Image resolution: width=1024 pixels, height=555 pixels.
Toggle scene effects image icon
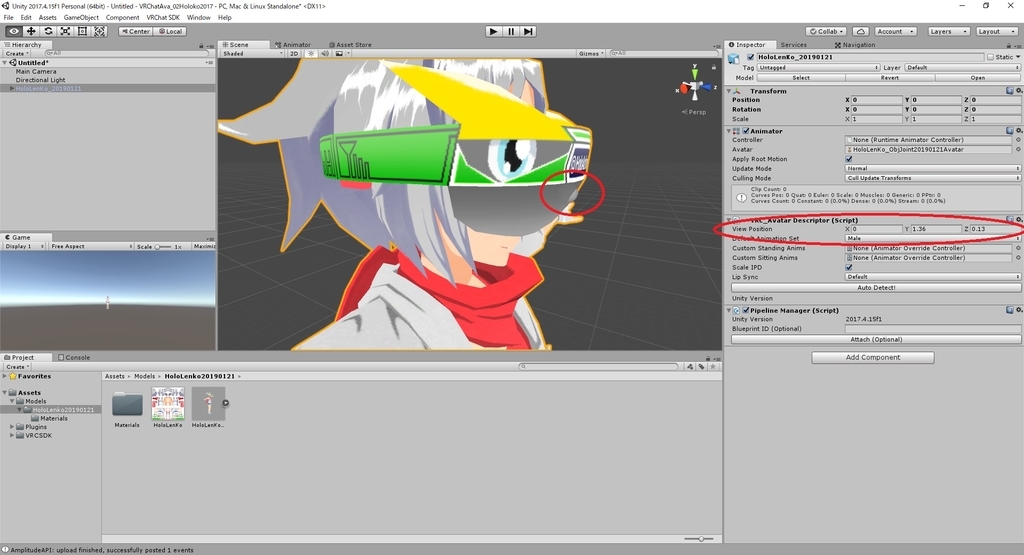tap(339, 54)
